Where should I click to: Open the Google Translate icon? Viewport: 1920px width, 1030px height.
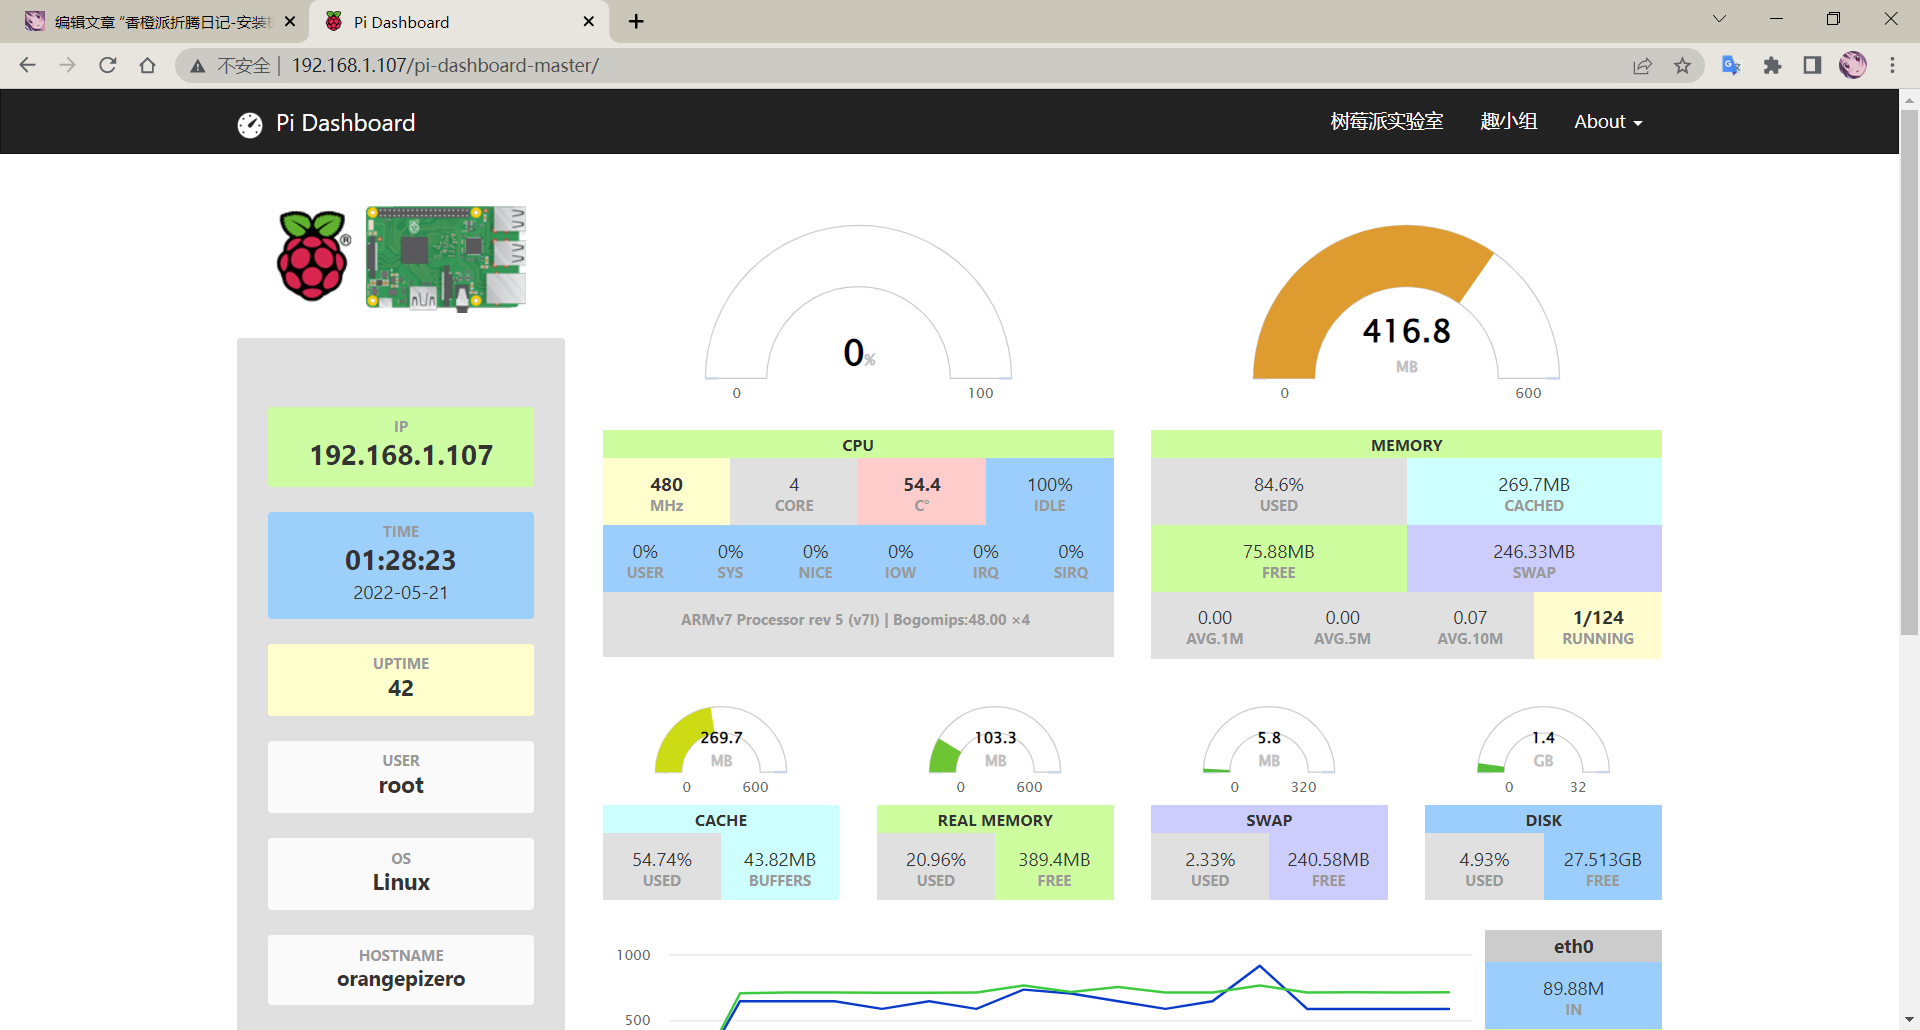coord(1731,65)
